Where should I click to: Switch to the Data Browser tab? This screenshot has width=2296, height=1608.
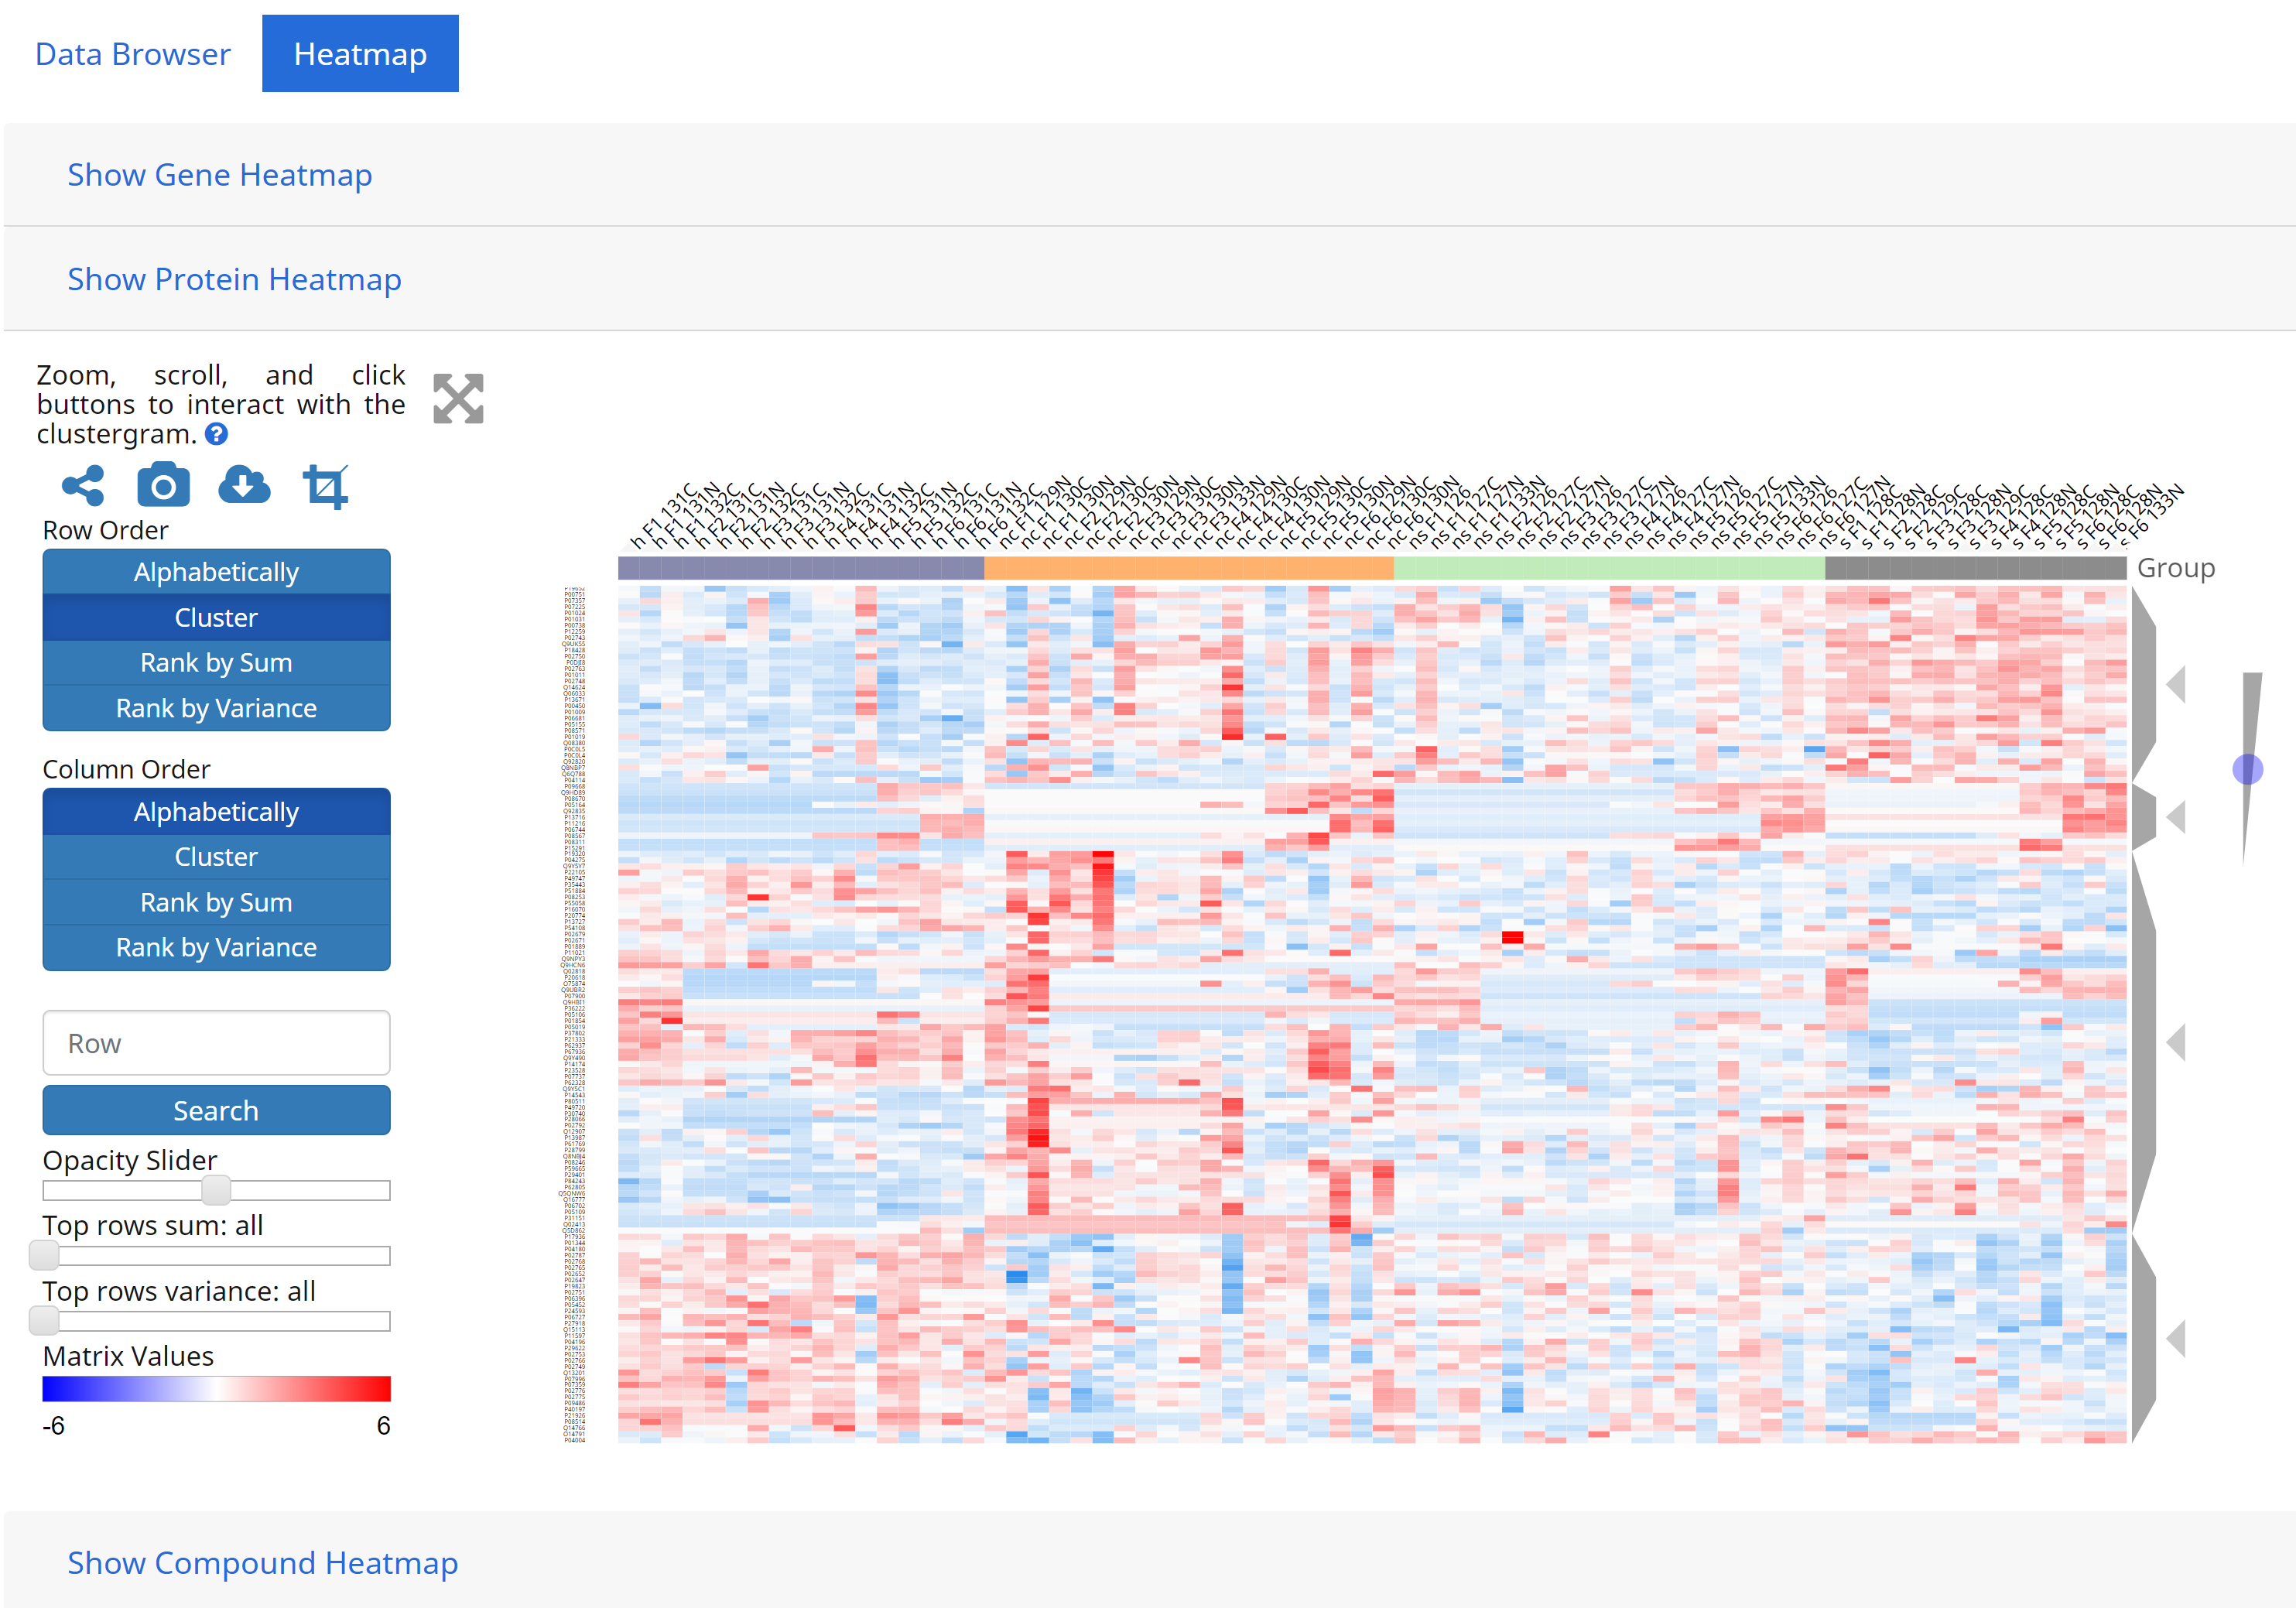tap(132, 53)
